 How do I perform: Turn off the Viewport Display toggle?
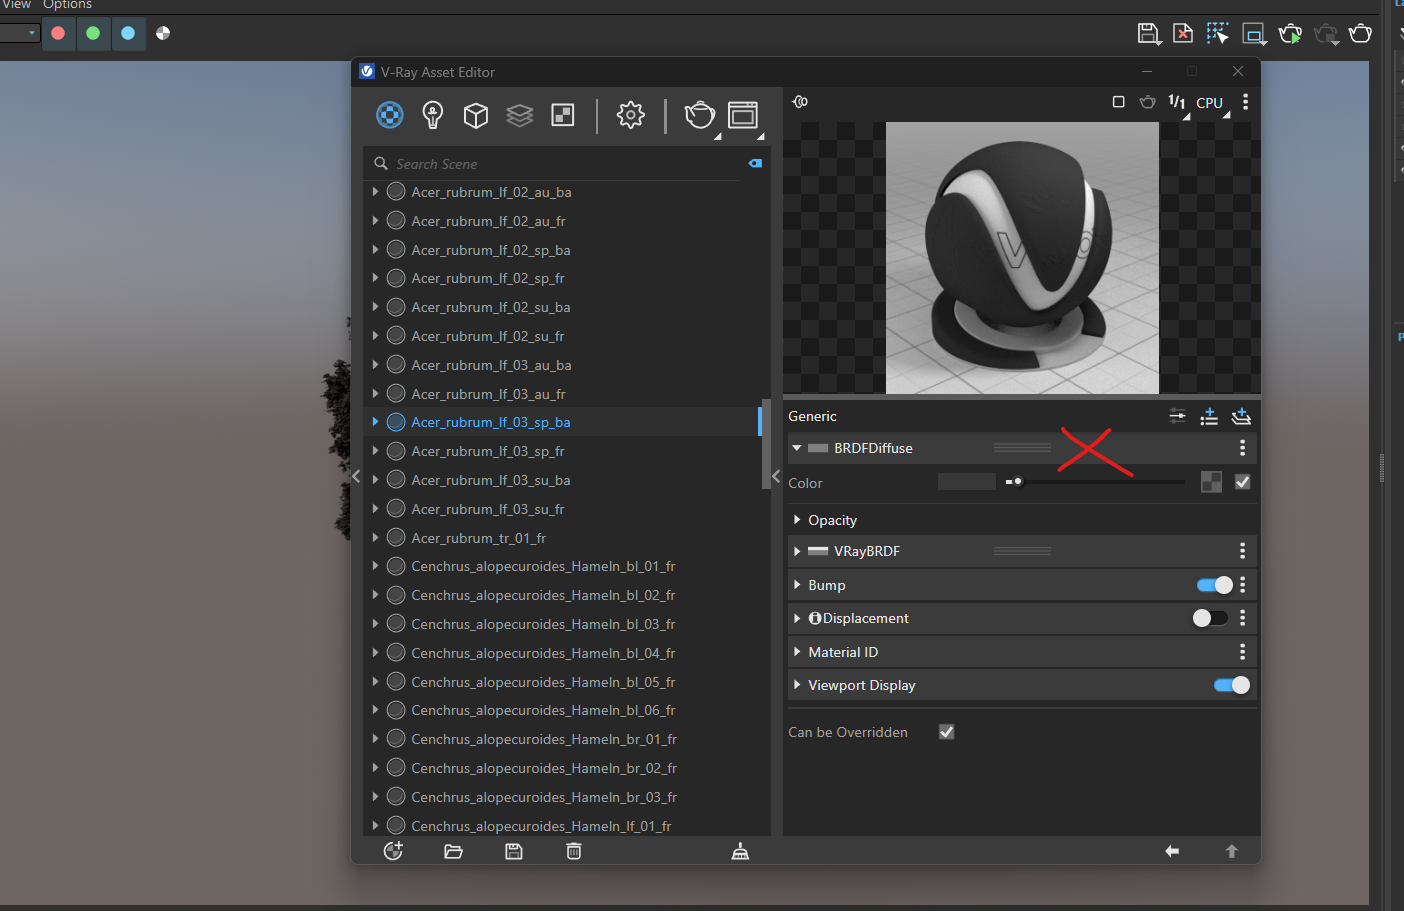(1232, 685)
